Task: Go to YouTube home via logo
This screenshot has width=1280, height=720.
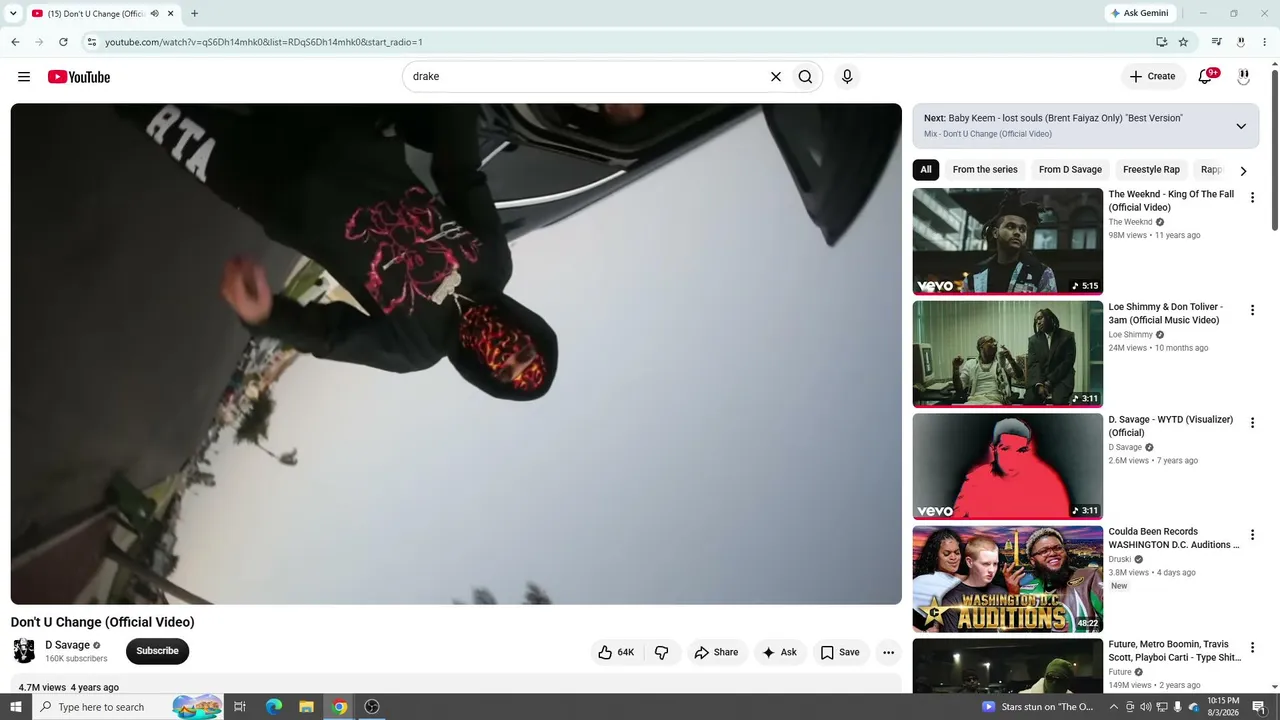Action: coord(79,77)
